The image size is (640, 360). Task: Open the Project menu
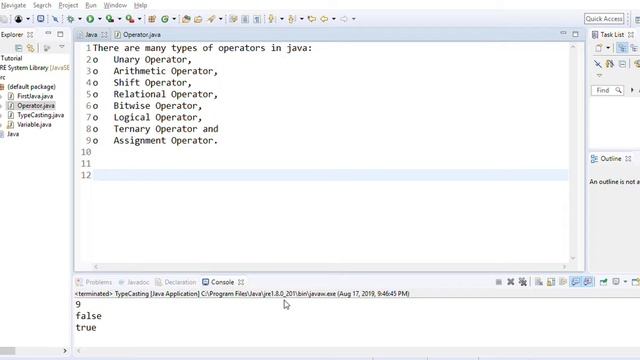click(x=68, y=5)
